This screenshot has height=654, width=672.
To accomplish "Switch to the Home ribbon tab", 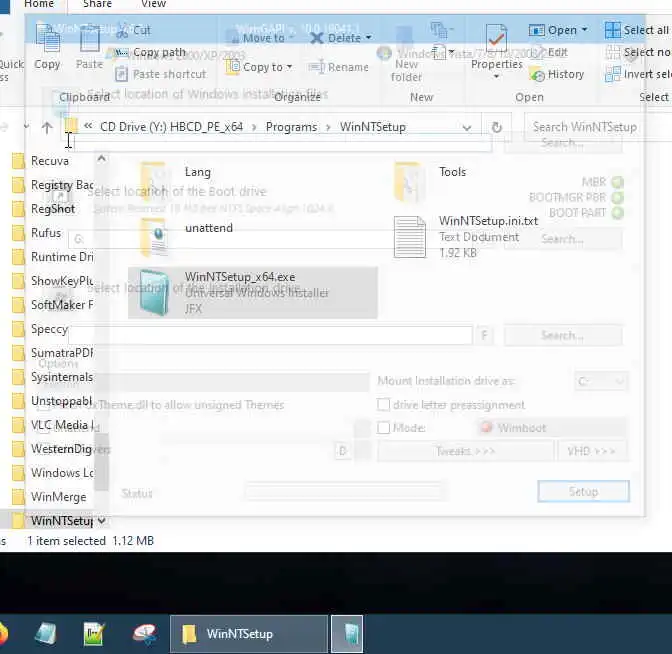I will pos(39,4).
